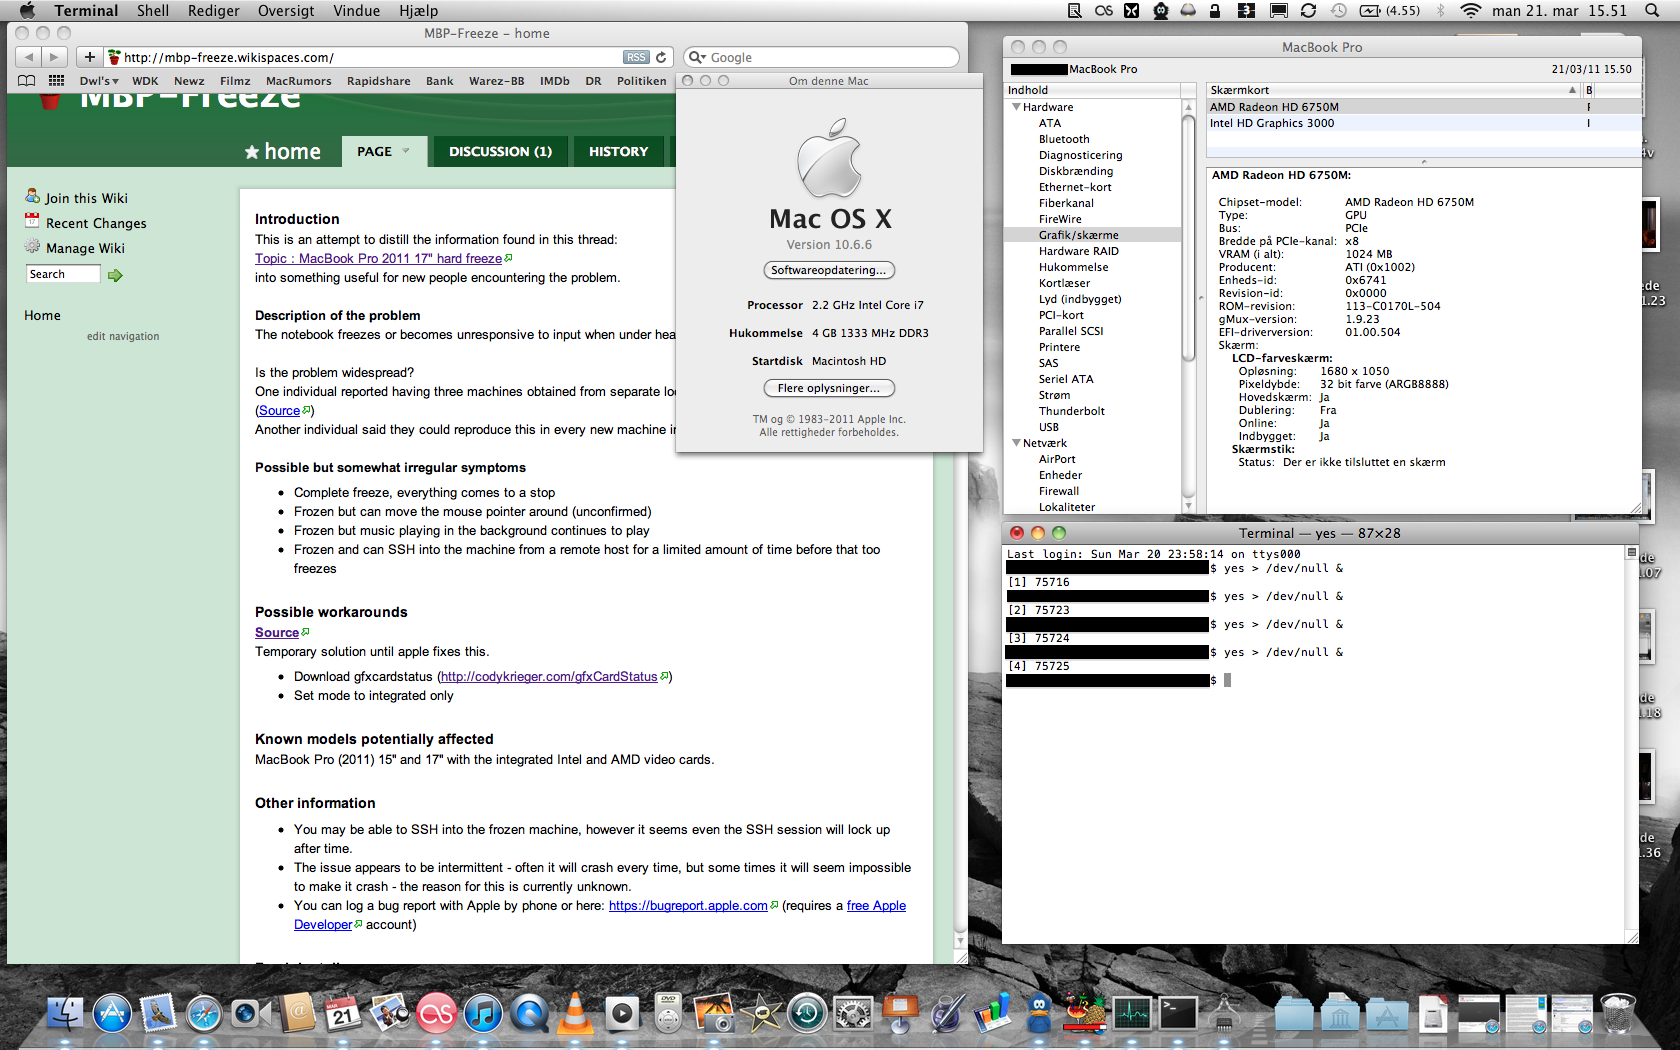Open System Preferences from the Dock
Viewport: 1680px width, 1050px height.
point(853,1014)
